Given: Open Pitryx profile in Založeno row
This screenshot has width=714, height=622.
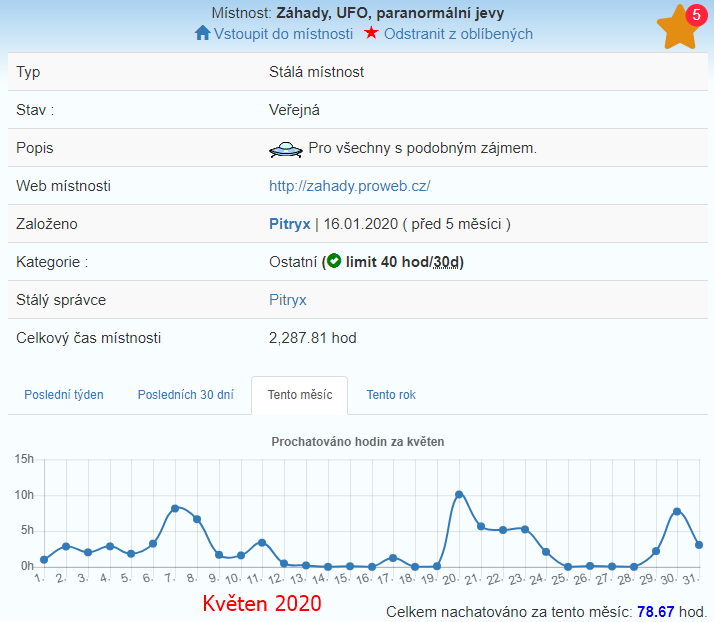Looking at the screenshot, I should click(289, 224).
